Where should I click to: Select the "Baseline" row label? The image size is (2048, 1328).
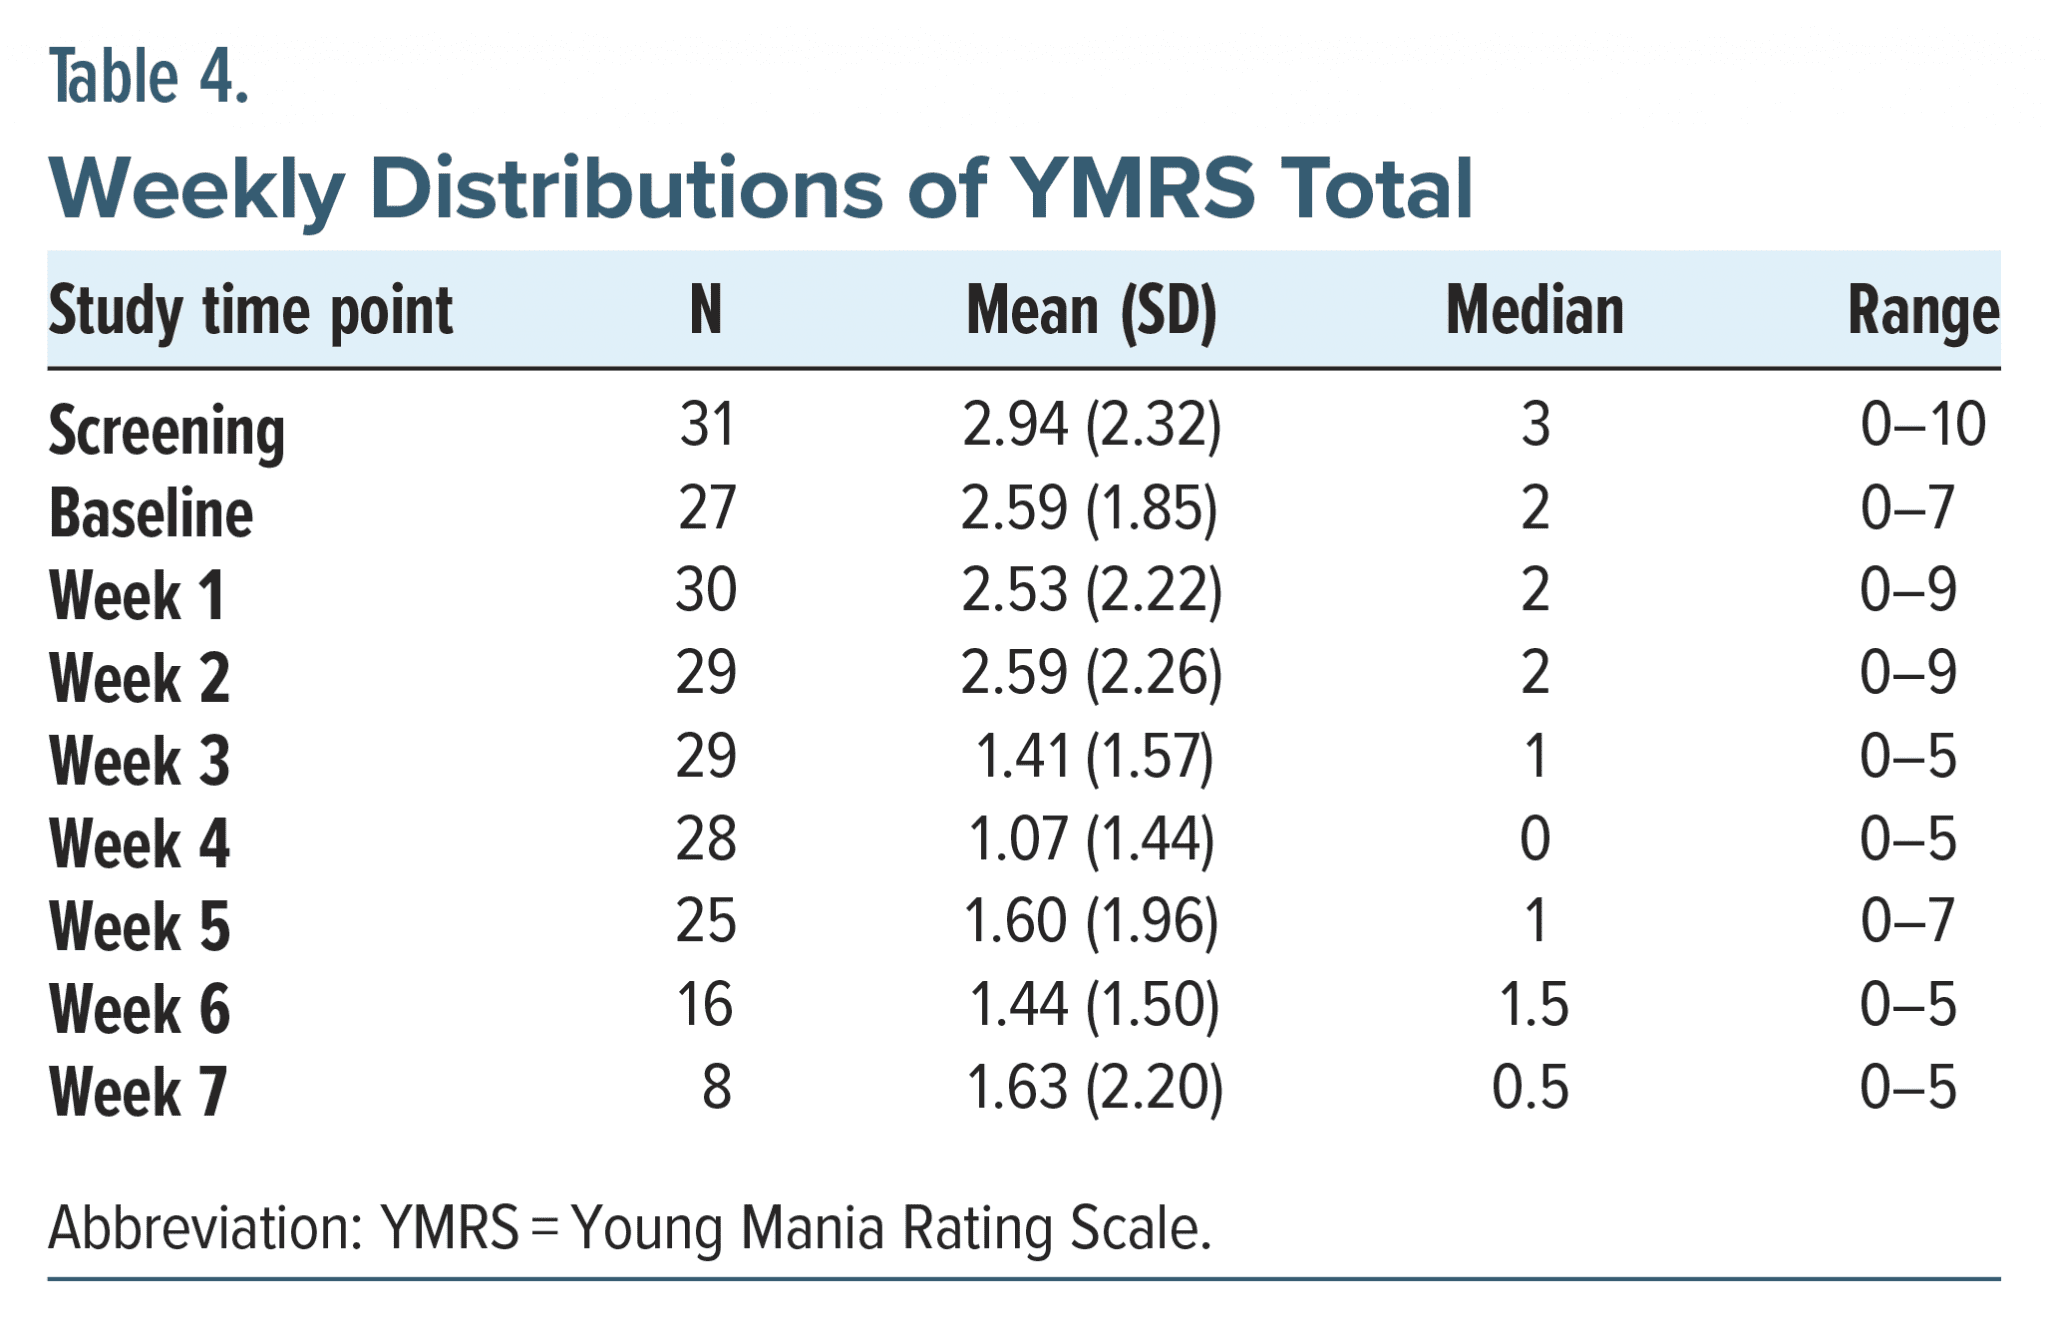coord(151,513)
